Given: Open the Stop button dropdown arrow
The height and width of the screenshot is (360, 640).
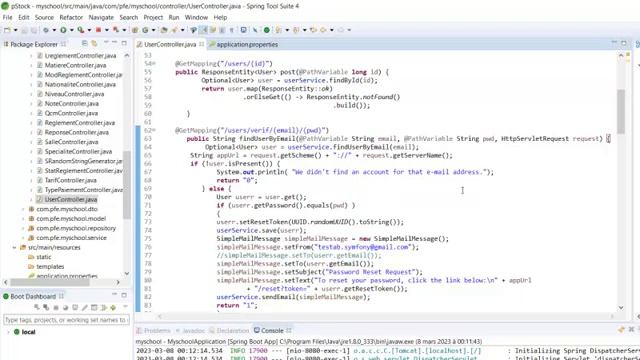Looking at the screenshot, I should [x=107, y=30].
